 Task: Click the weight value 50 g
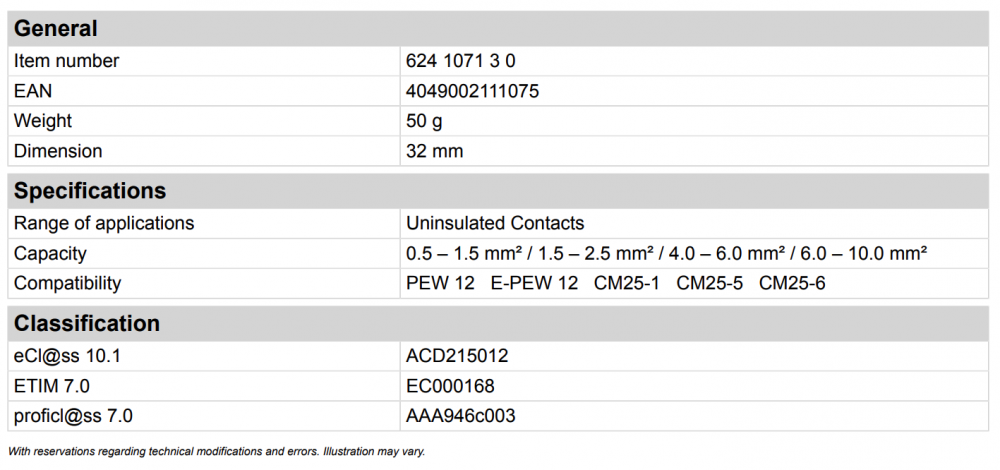coord(424,121)
